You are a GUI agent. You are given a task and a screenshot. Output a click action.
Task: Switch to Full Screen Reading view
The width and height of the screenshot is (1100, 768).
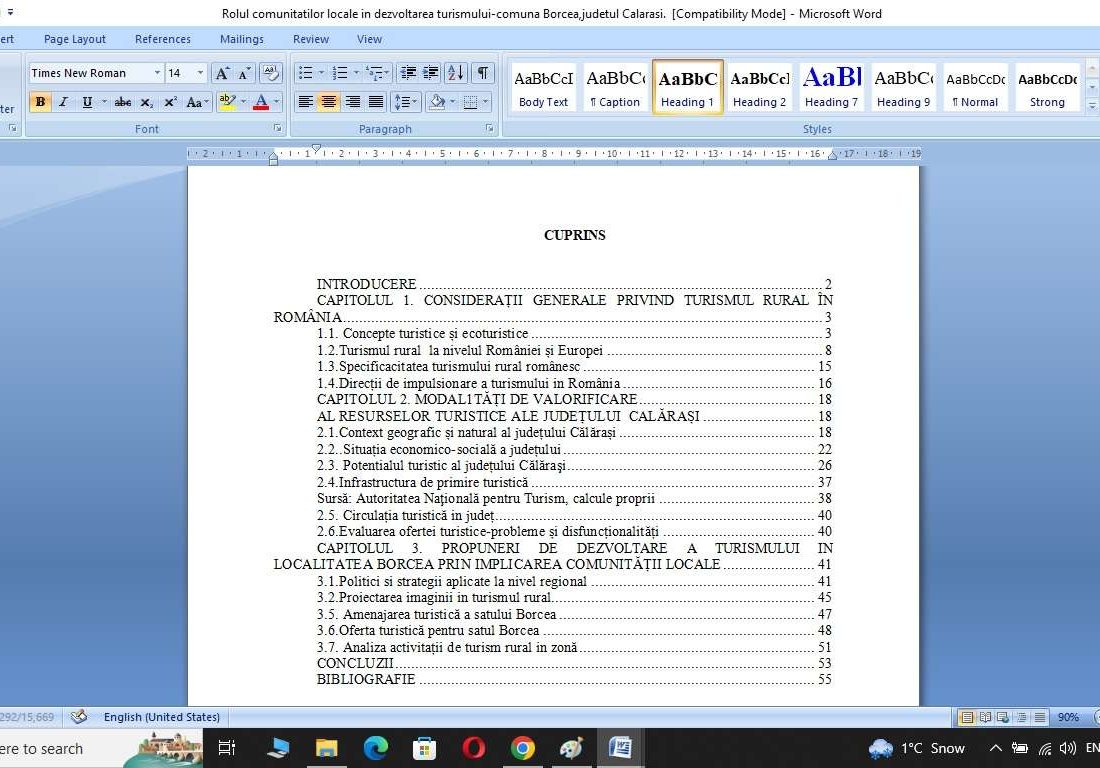985,717
